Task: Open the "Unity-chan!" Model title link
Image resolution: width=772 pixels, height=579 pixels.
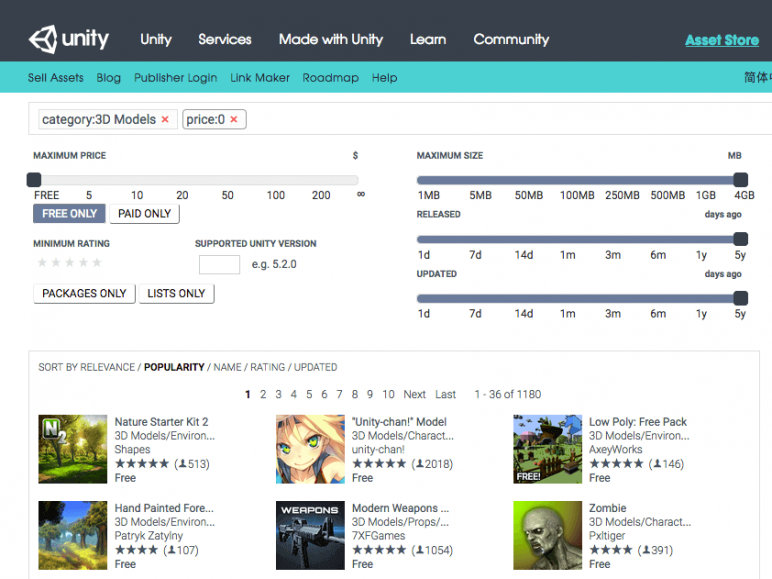Action: coord(399,422)
